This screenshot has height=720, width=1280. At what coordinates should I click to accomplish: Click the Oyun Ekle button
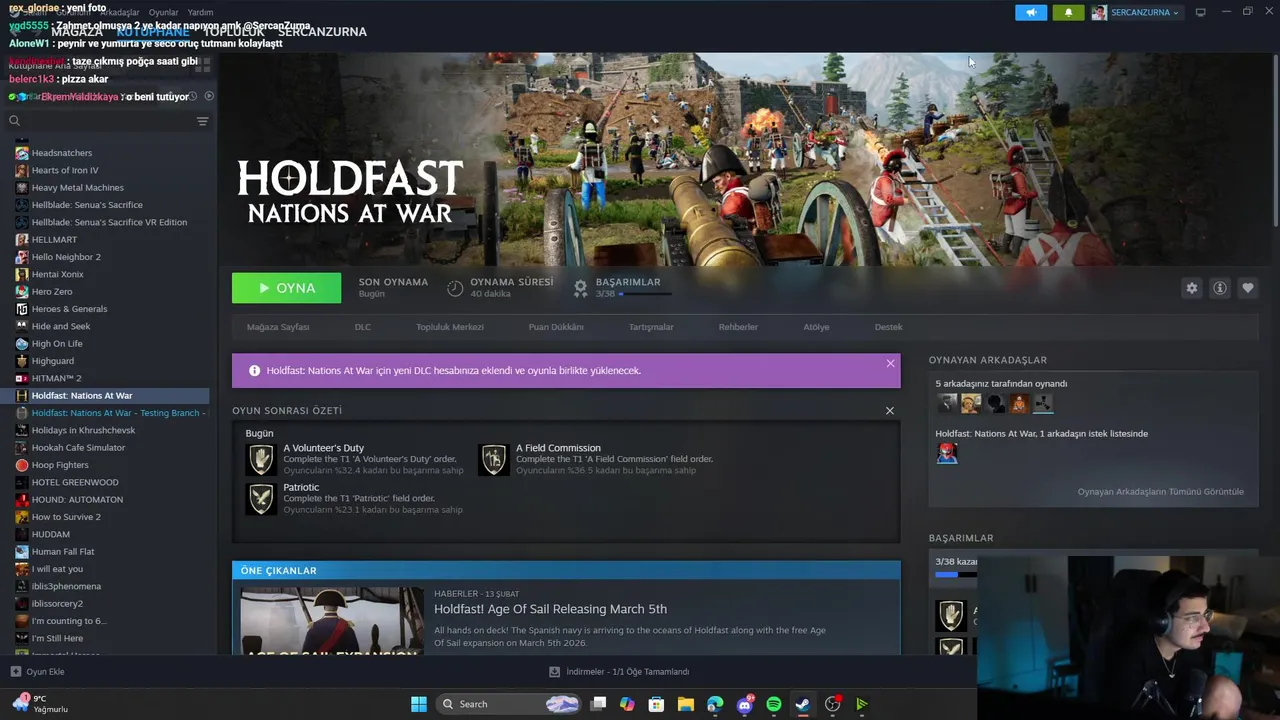coord(37,672)
